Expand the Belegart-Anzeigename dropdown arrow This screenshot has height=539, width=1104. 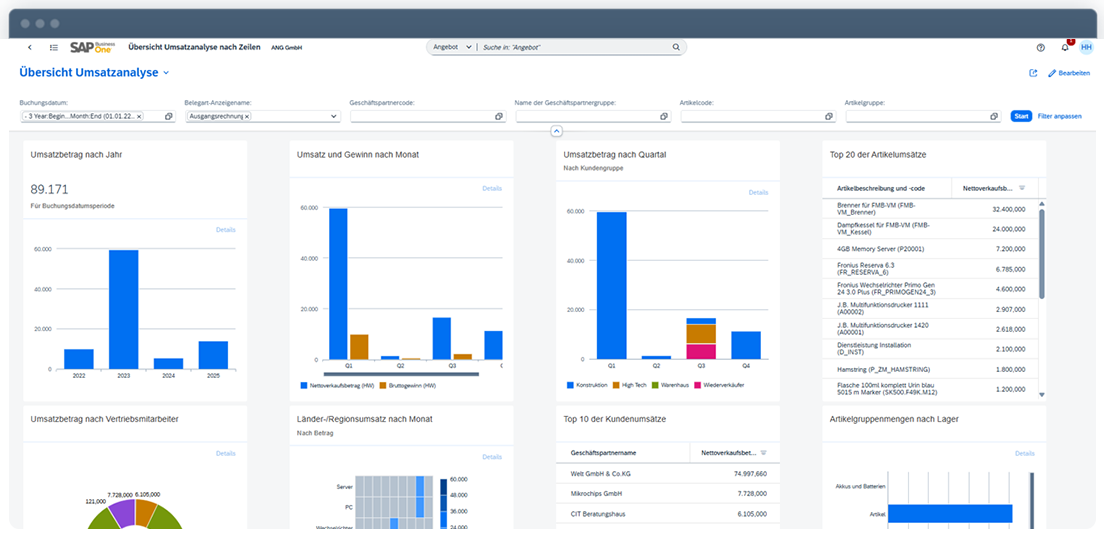(333, 116)
